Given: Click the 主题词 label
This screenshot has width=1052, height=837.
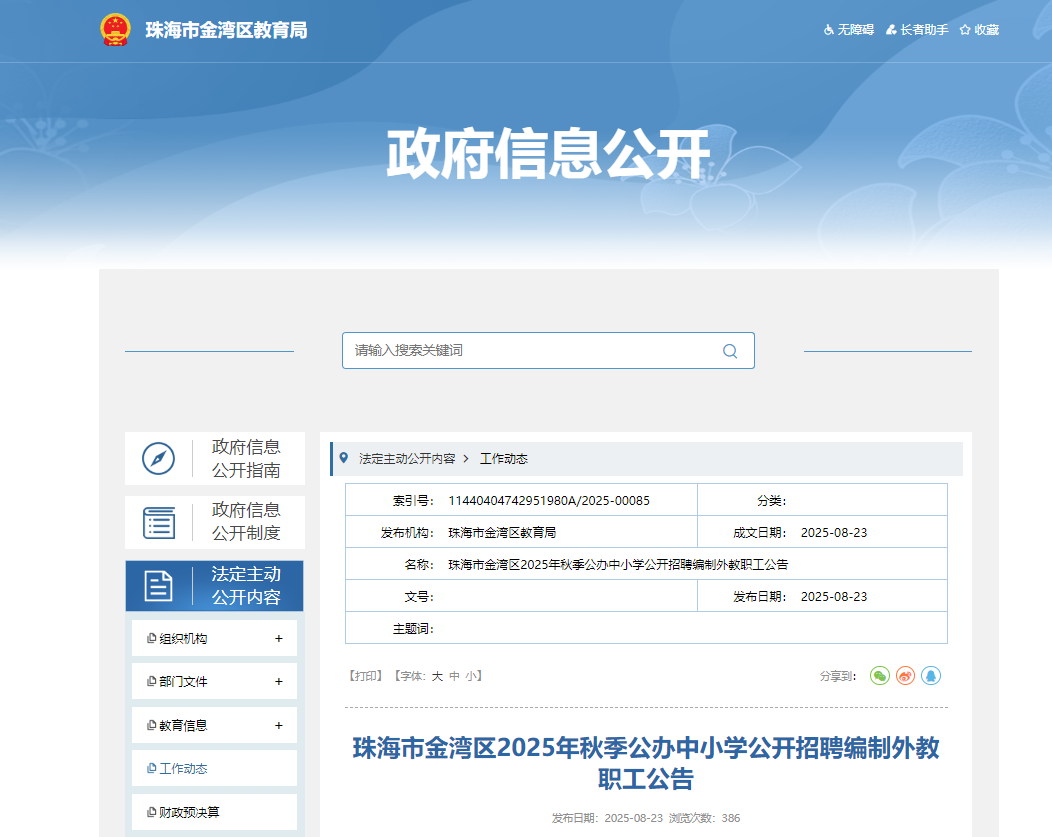Looking at the screenshot, I should pos(413,628).
